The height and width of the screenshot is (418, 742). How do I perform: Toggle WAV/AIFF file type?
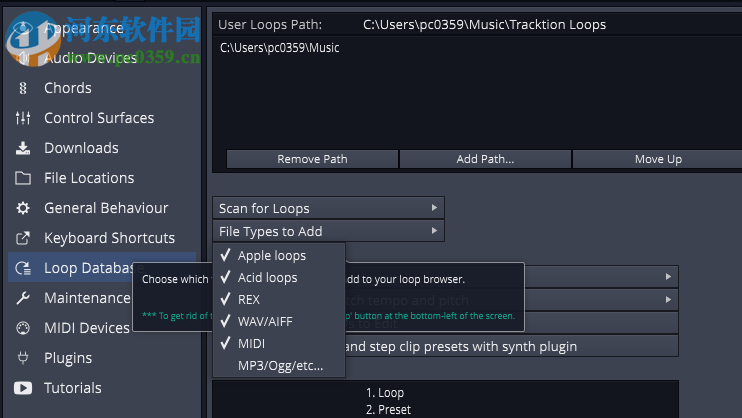pyautogui.click(x=279, y=321)
